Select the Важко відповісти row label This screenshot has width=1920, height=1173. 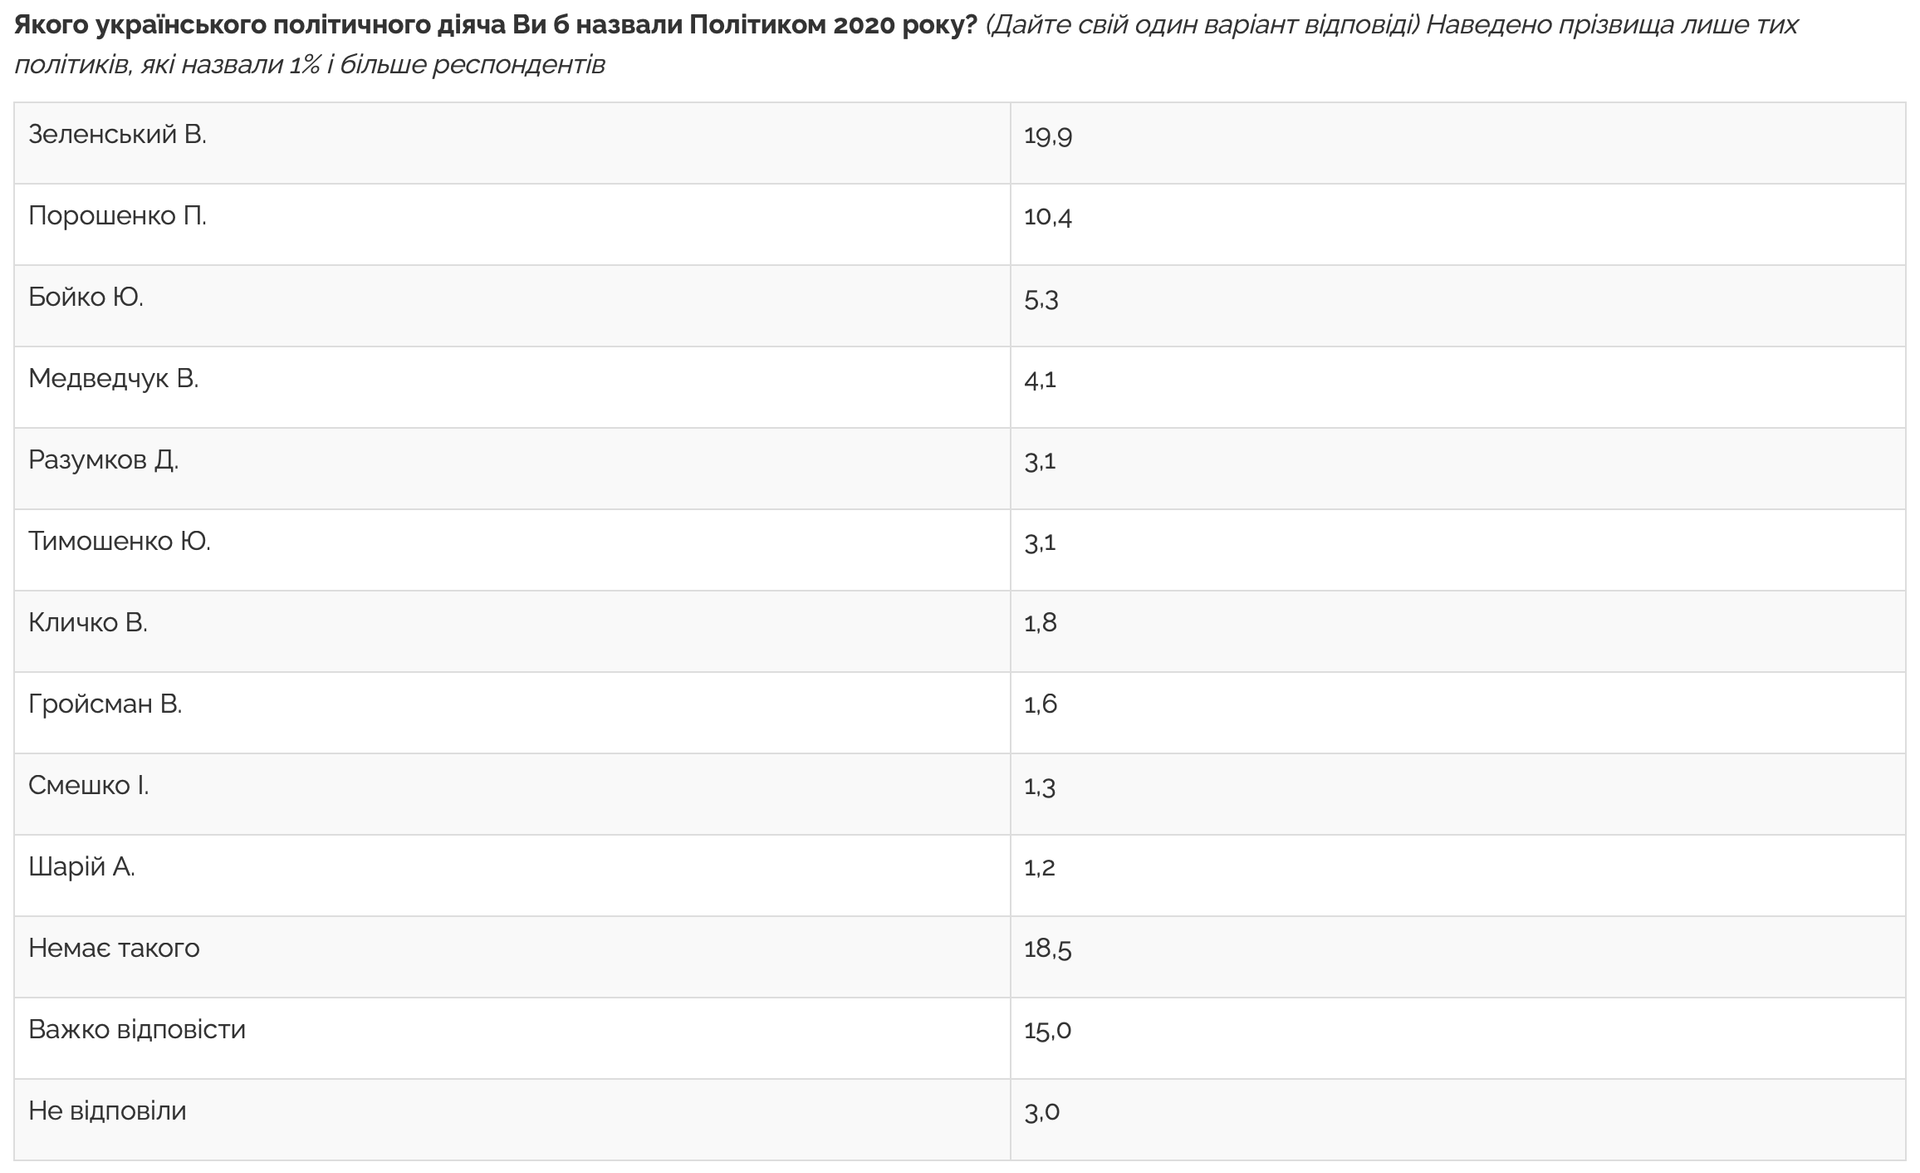pos(137,1030)
